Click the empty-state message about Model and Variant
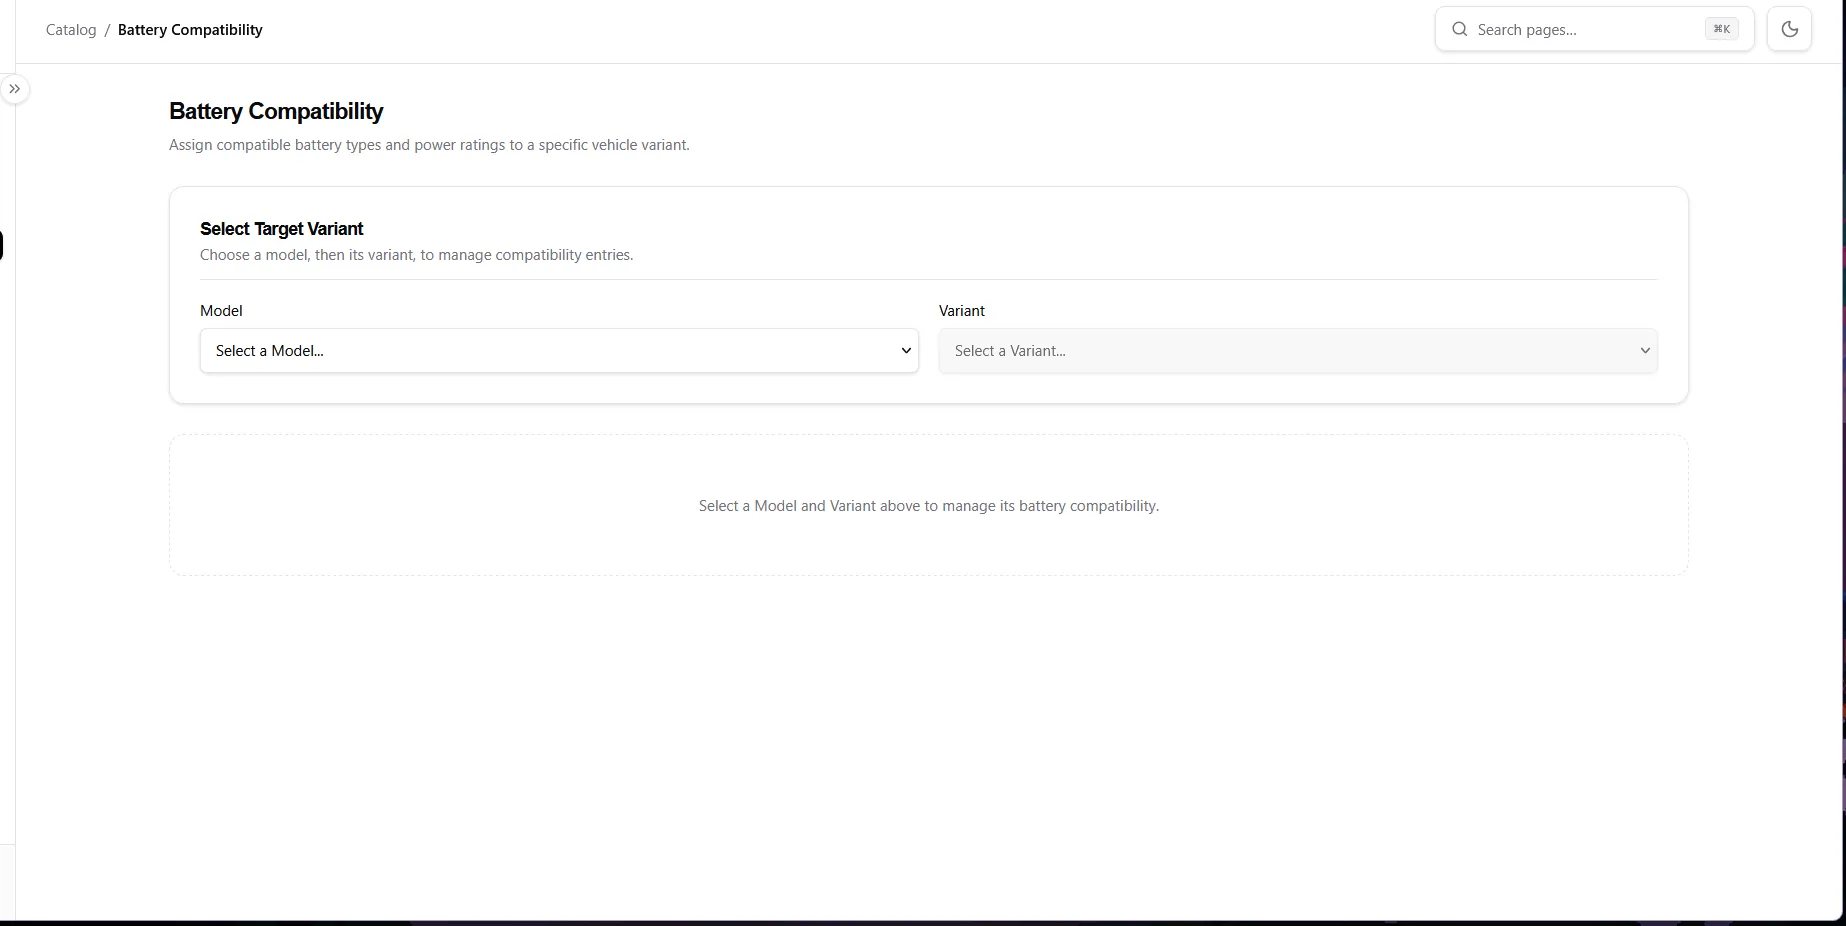 pos(929,506)
